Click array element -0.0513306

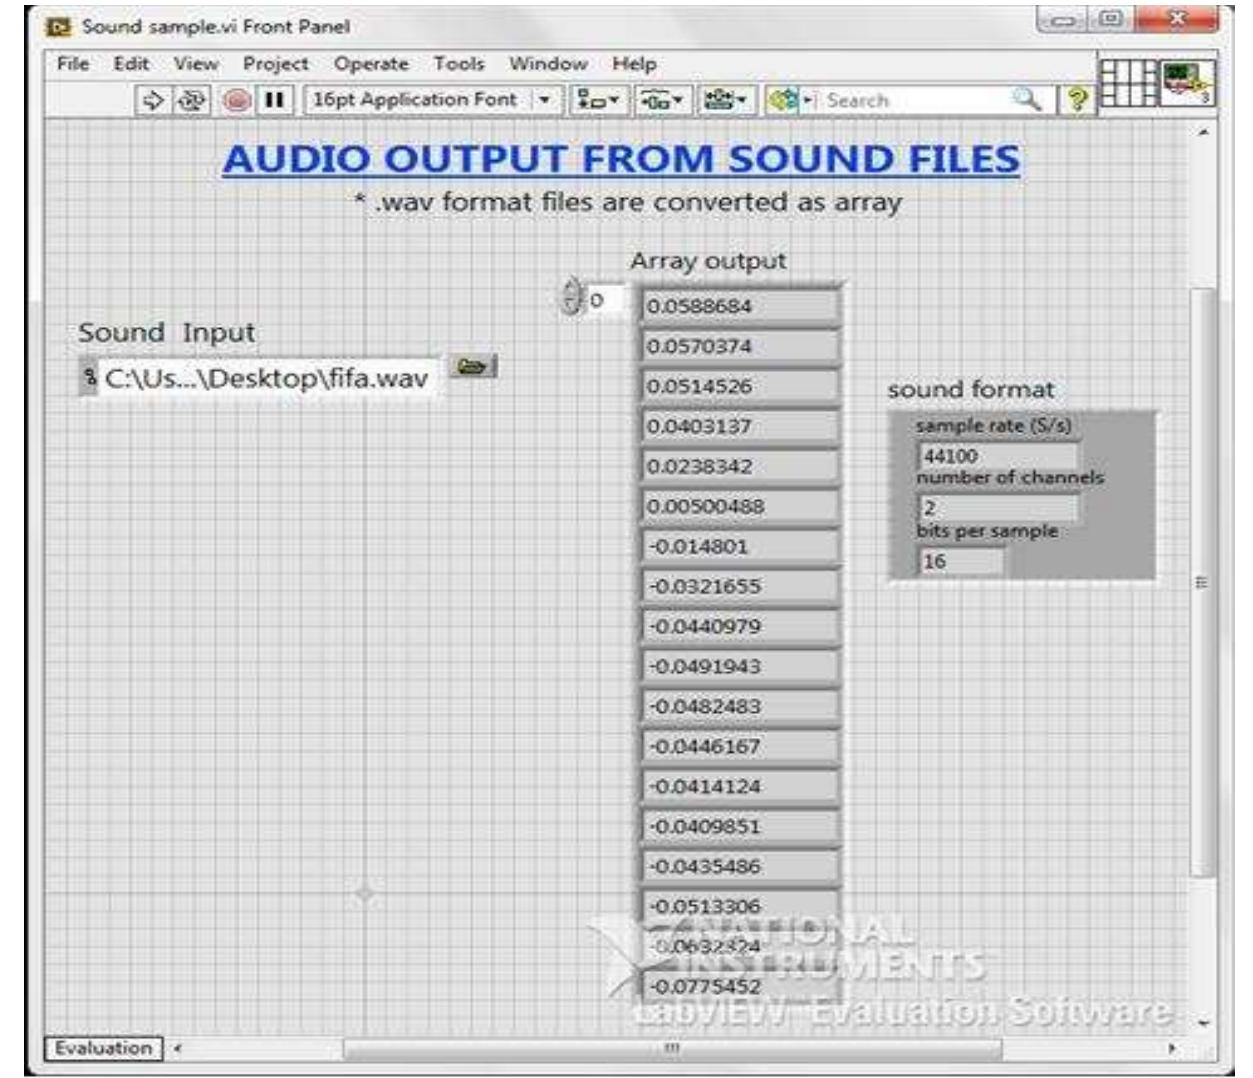click(x=739, y=906)
